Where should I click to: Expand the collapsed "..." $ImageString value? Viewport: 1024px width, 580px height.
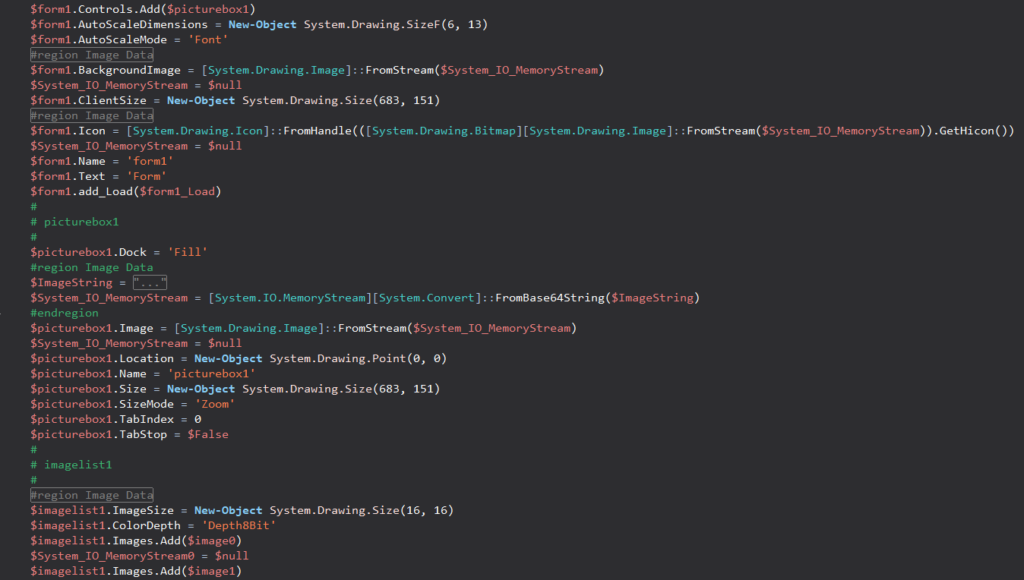pyautogui.click(x=150, y=283)
